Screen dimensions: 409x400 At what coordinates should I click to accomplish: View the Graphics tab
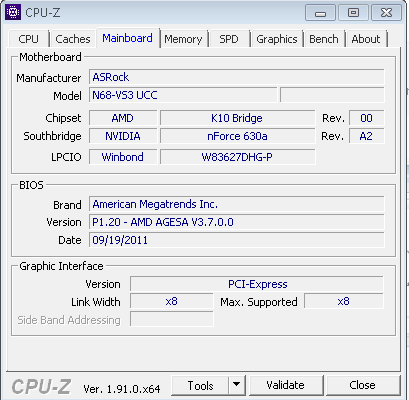pos(277,39)
